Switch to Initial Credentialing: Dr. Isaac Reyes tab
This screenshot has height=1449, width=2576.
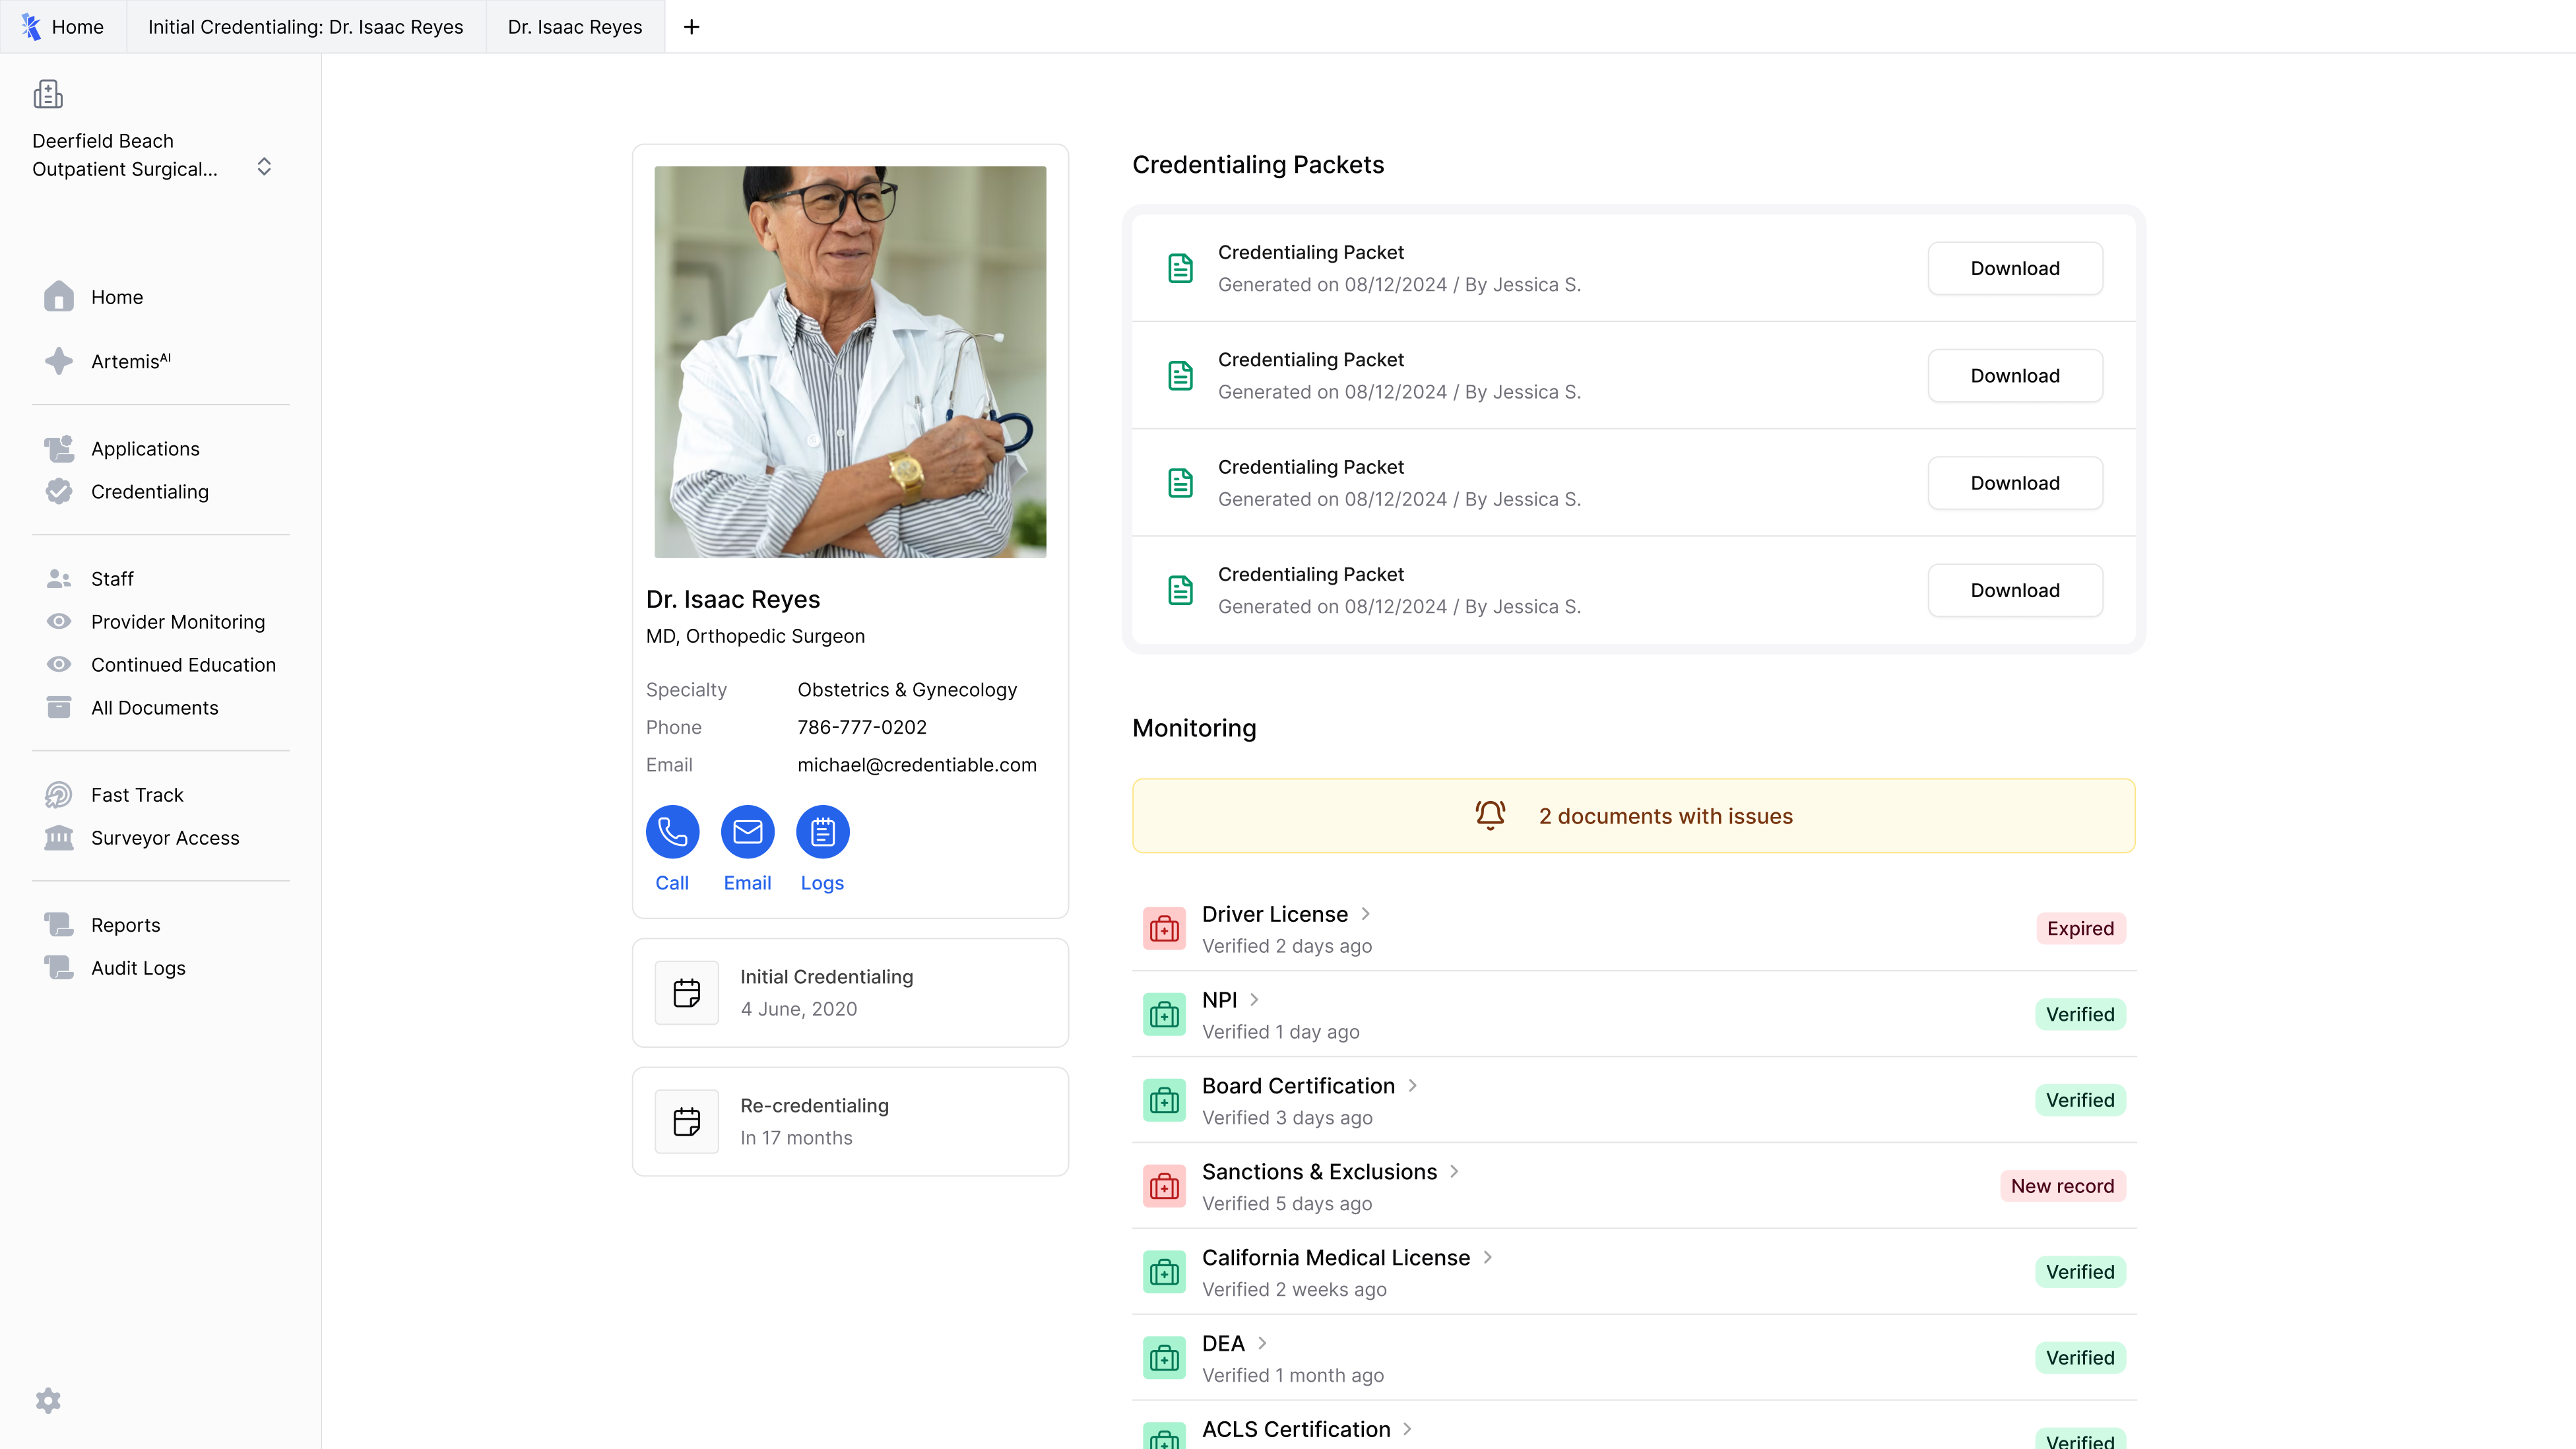pos(305,27)
